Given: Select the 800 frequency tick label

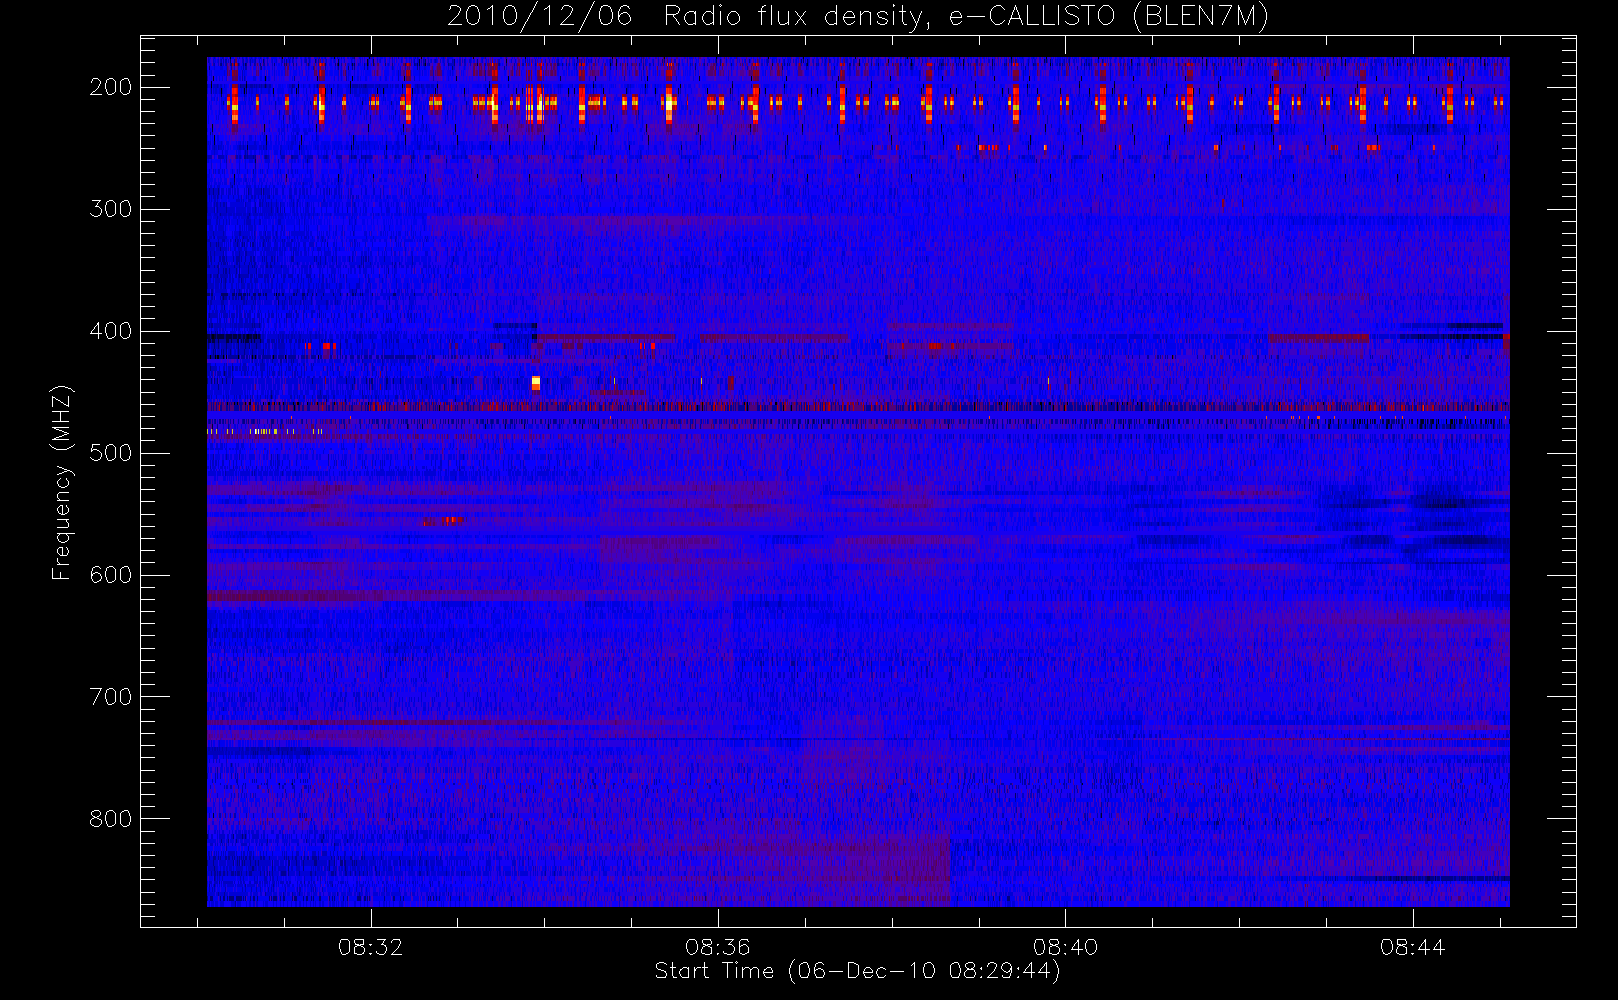Looking at the screenshot, I should pyautogui.click(x=110, y=819).
